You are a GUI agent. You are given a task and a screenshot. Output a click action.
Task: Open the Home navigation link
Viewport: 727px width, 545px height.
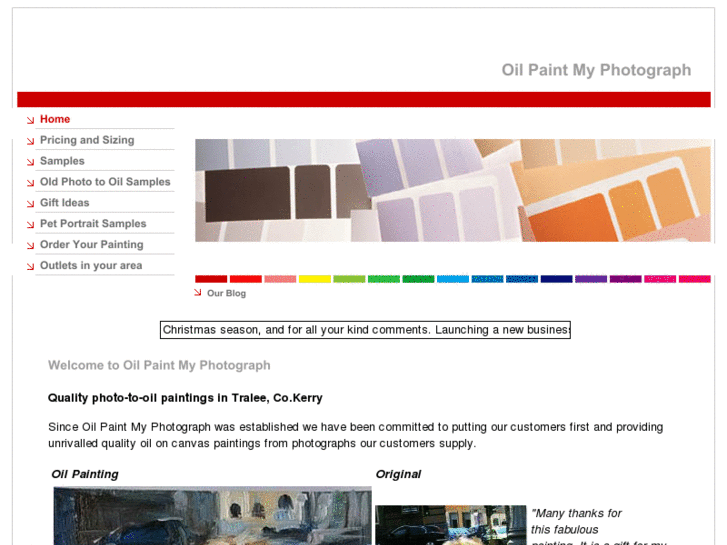pyautogui.click(x=55, y=119)
